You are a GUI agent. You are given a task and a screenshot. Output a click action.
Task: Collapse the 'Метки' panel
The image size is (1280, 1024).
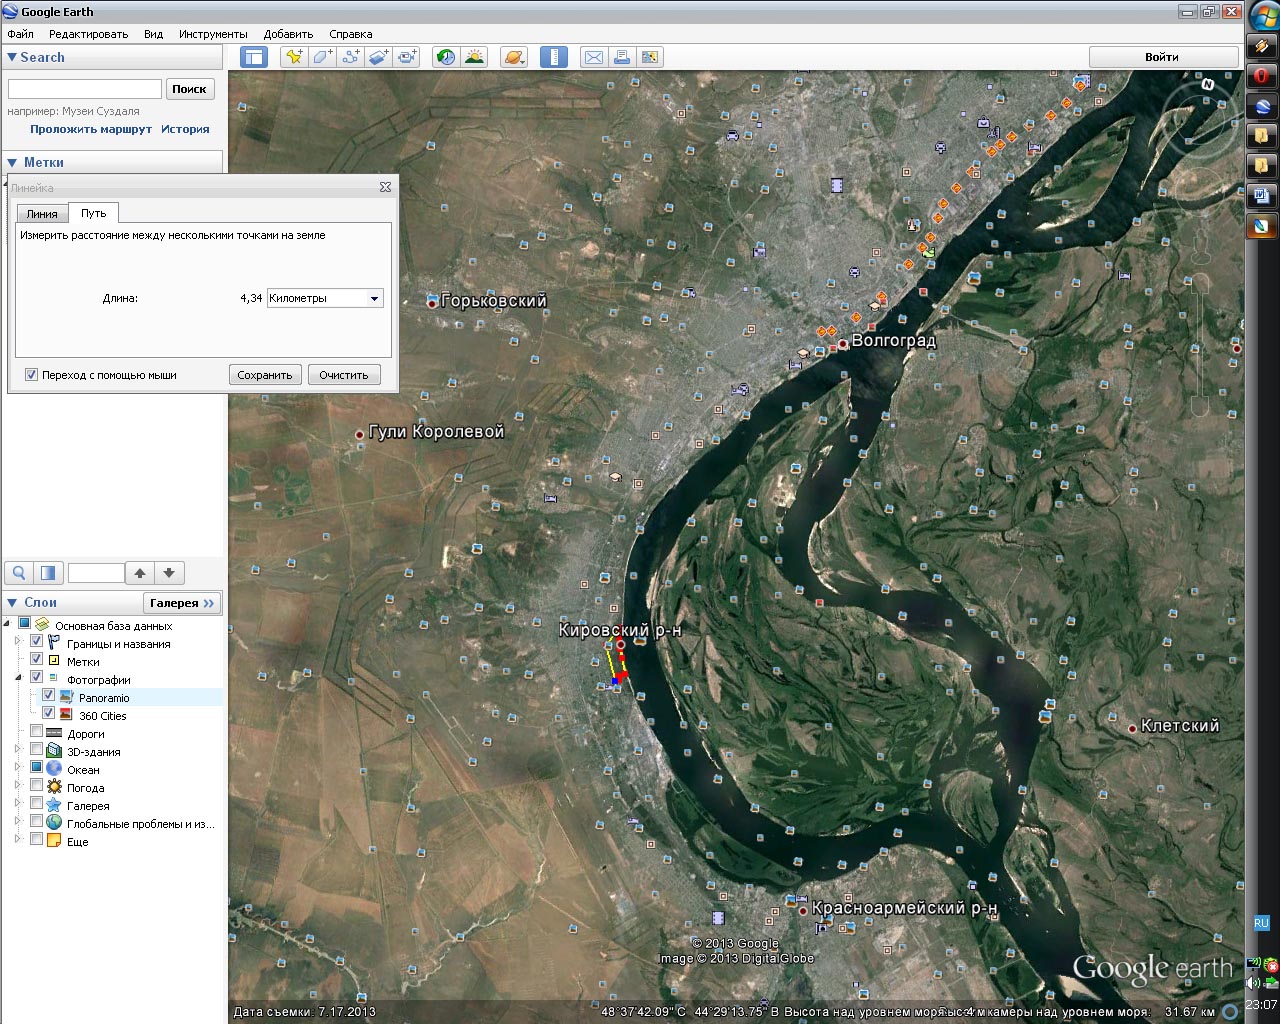pyautogui.click(x=13, y=162)
